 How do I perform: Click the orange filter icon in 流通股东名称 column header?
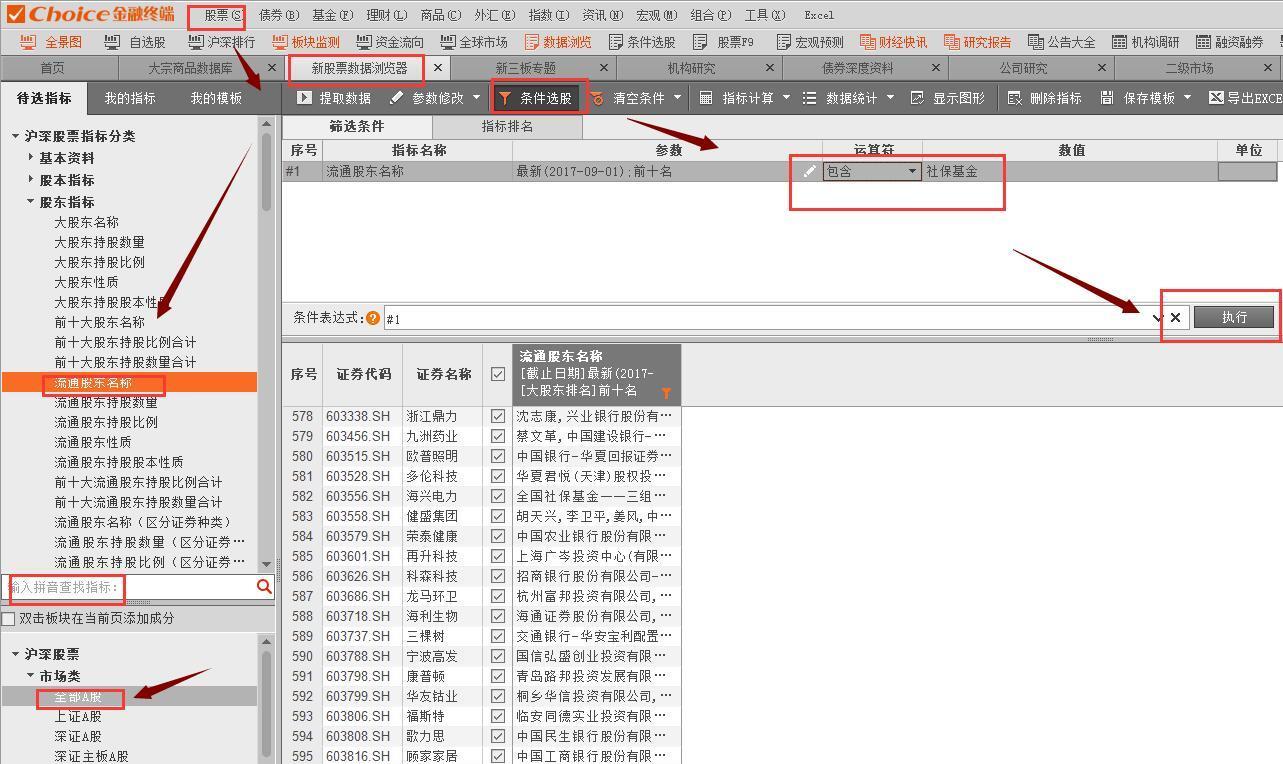666,394
